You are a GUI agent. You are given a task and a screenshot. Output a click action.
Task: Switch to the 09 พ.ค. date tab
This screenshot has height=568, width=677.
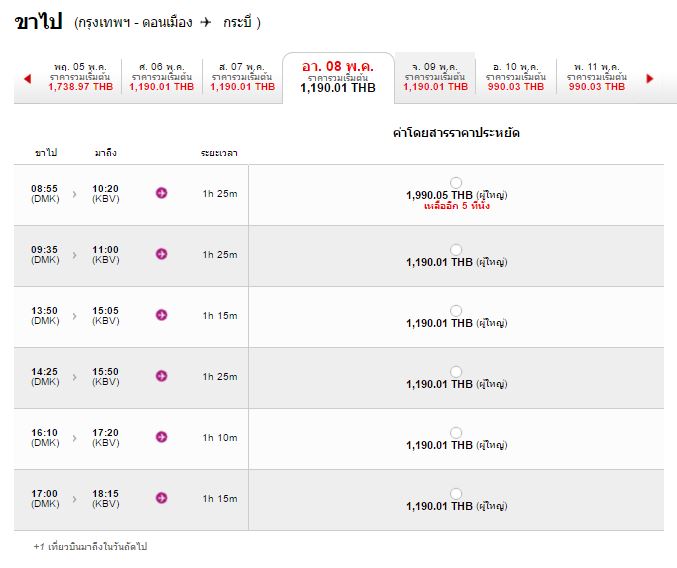coord(435,77)
